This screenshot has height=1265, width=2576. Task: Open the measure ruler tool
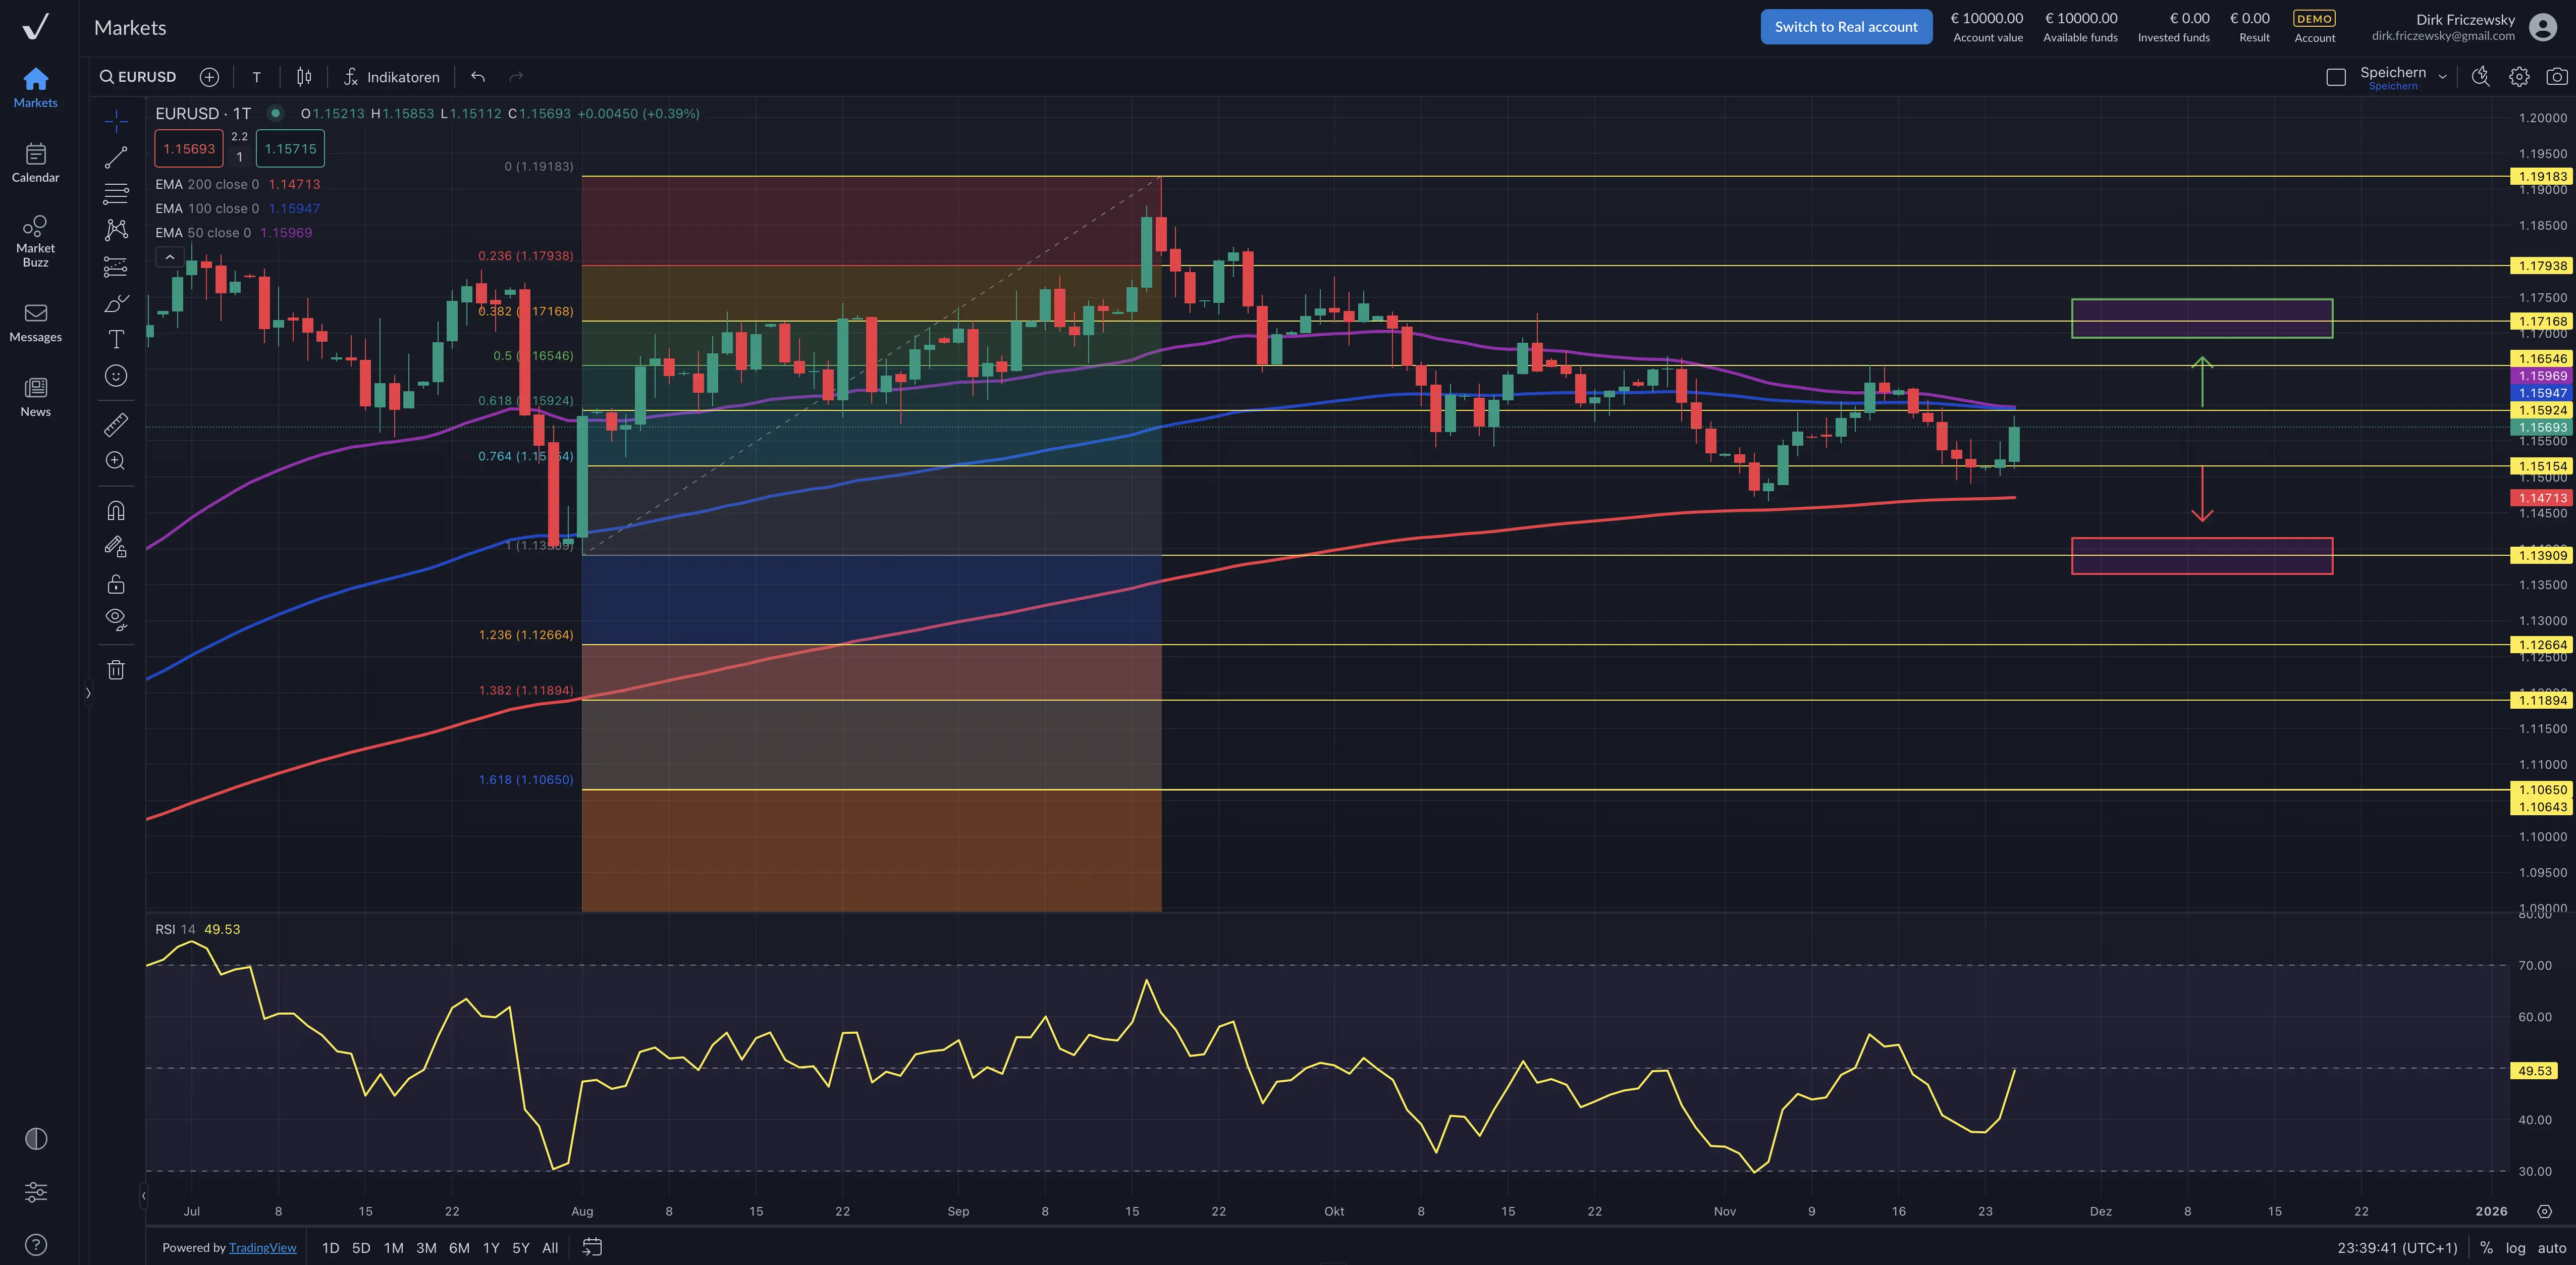[116, 425]
